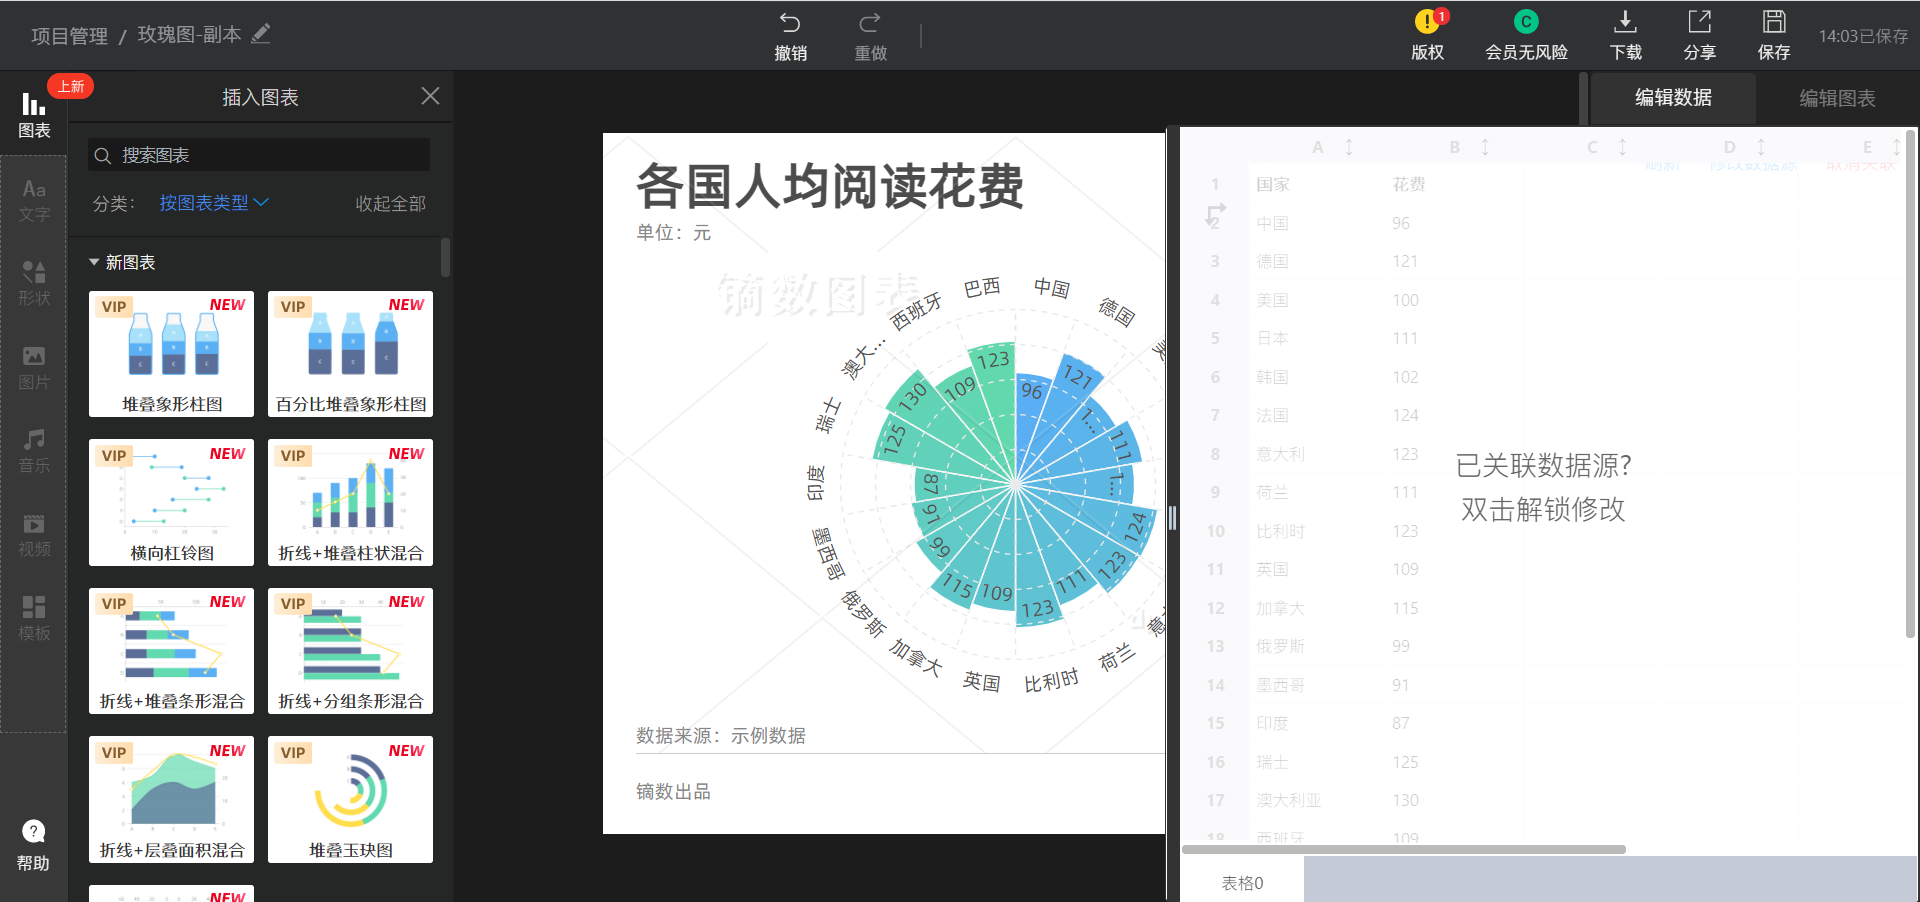Click the 14:03已保存 save status

(x=1863, y=36)
